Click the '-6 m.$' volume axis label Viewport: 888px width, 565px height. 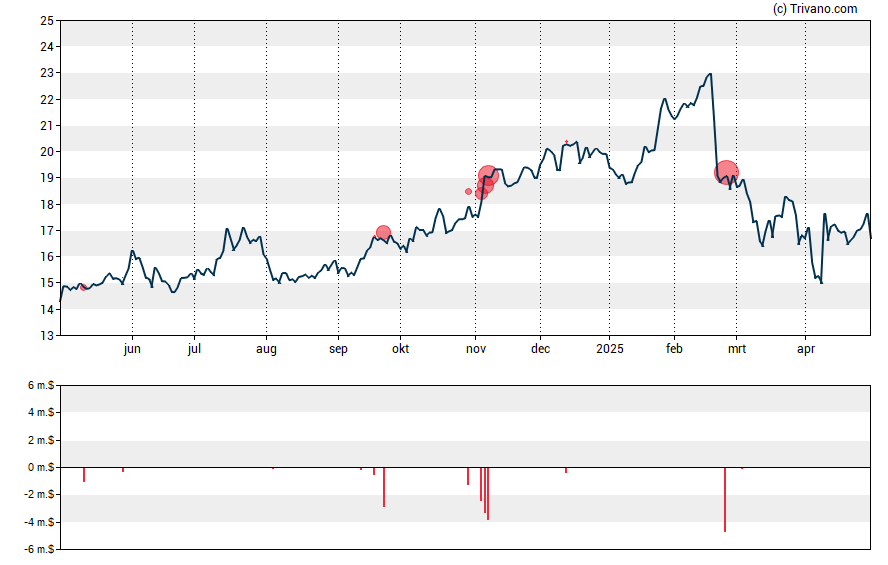pos(39,549)
